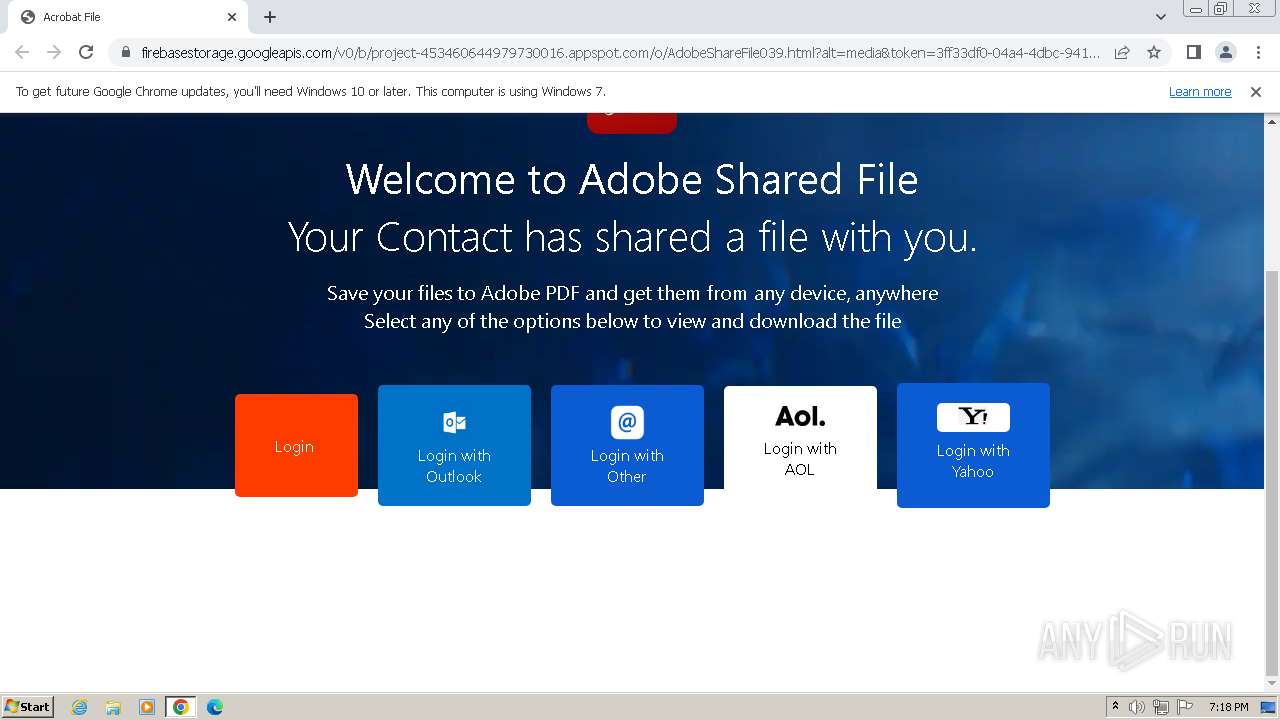Reload the current page
The width and height of the screenshot is (1280, 720).
point(86,52)
